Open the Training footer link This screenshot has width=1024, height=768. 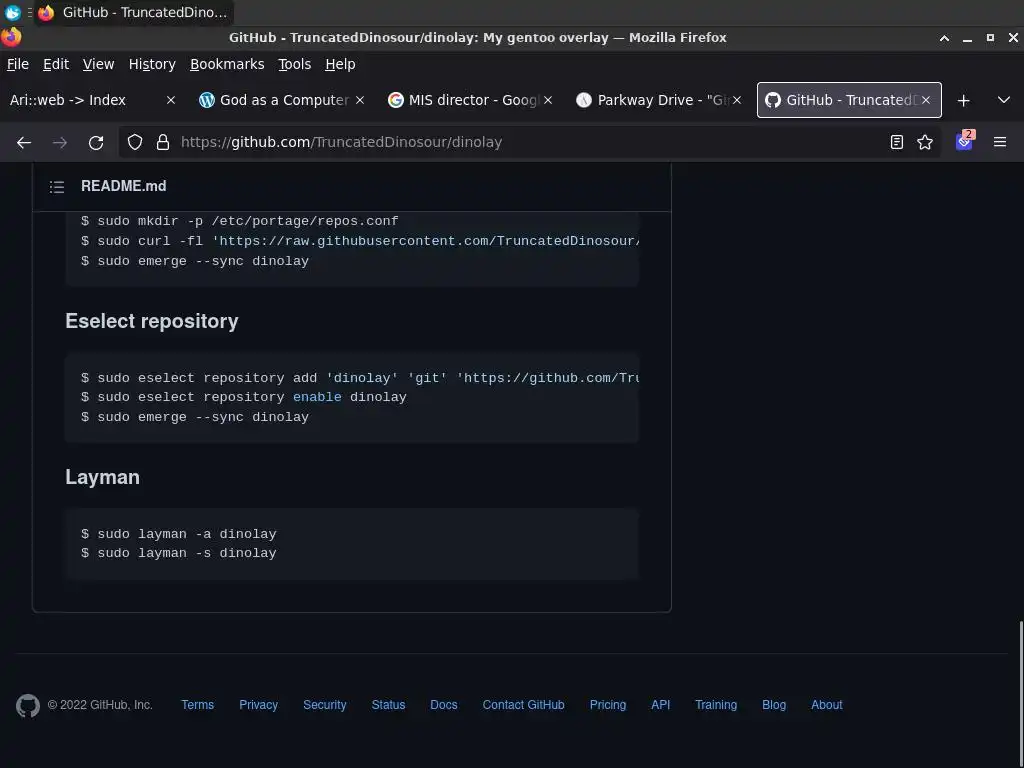click(716, 705)
